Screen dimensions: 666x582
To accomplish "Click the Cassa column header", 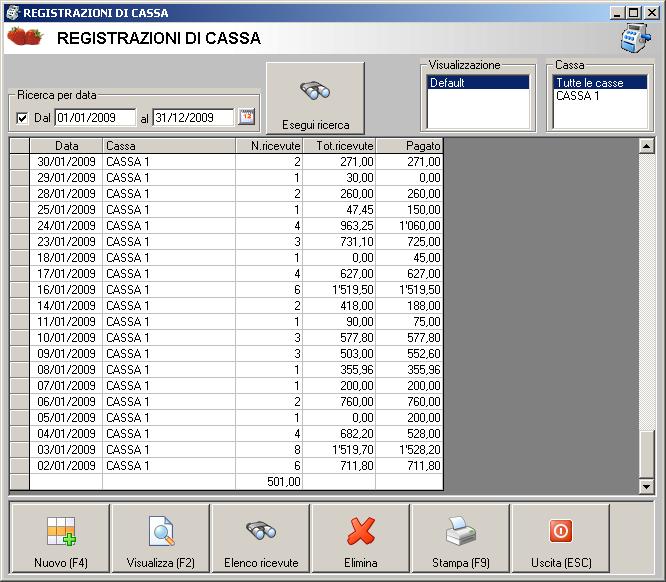I will (x=169, y=146).
